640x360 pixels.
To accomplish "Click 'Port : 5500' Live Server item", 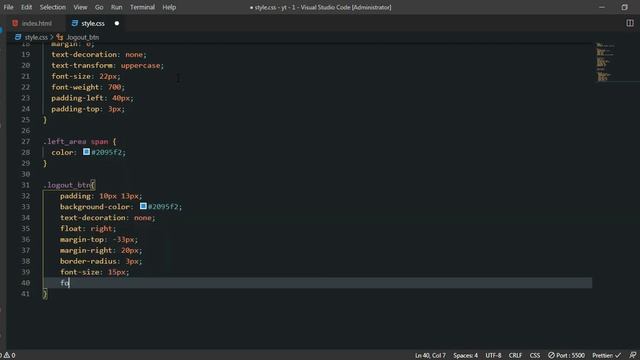I will coord(566,355).
